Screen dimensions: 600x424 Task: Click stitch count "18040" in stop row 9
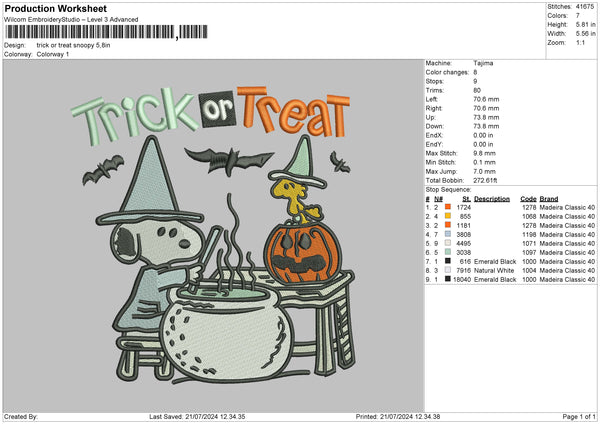coord(462,280)
